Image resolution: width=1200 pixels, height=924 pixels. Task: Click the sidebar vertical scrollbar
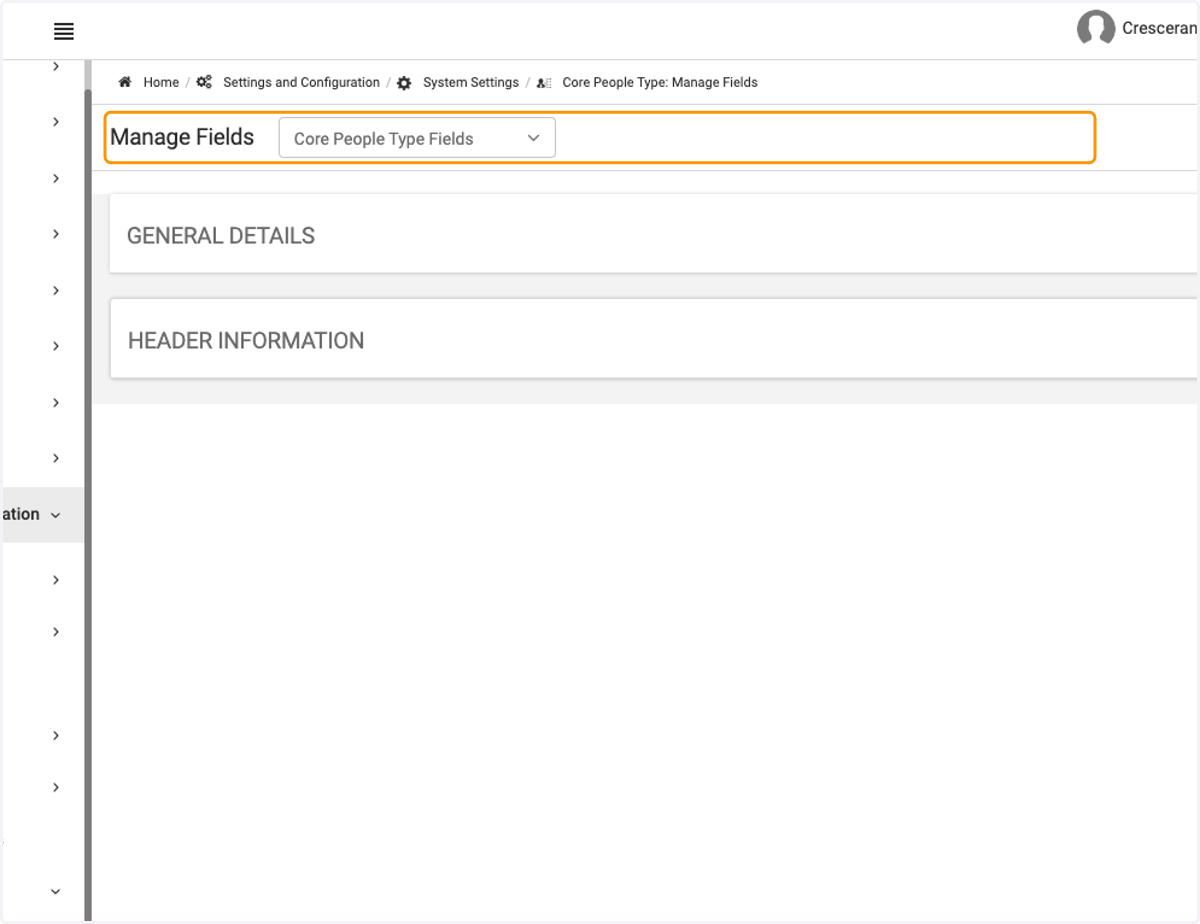click(x=88, y=505)
